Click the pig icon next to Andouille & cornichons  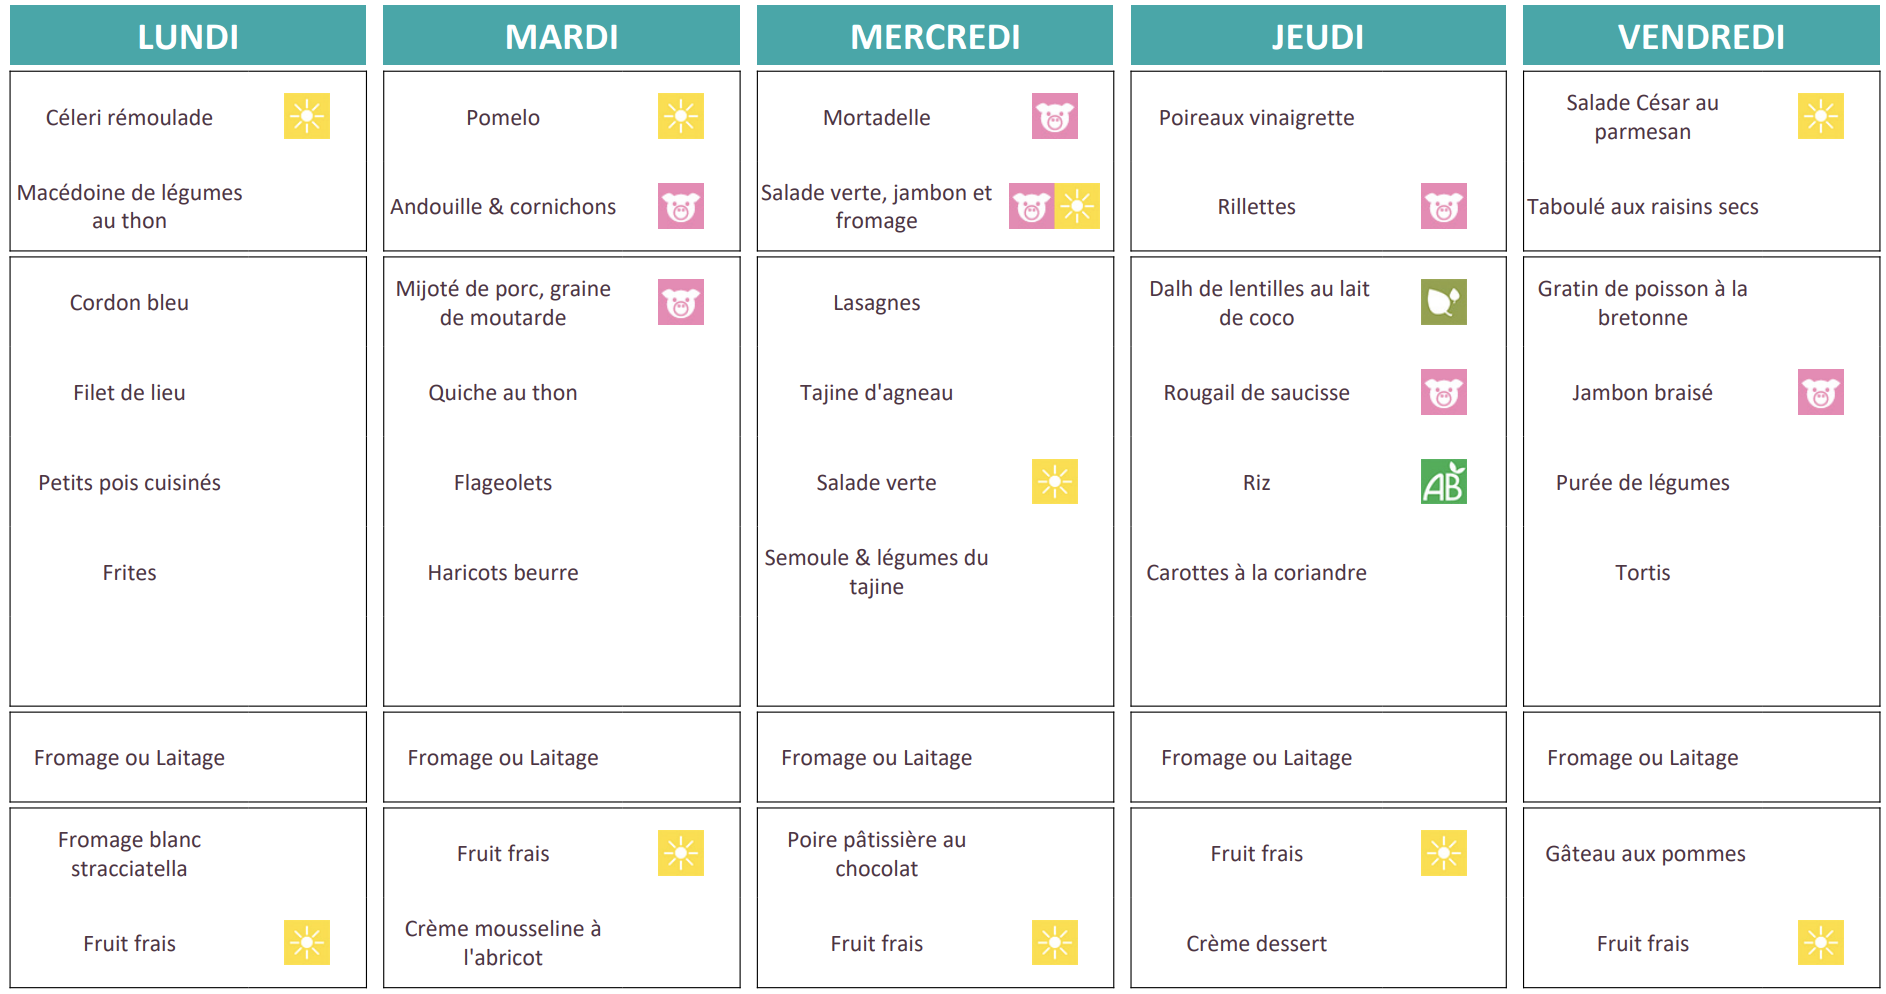[x=680, y=206]
